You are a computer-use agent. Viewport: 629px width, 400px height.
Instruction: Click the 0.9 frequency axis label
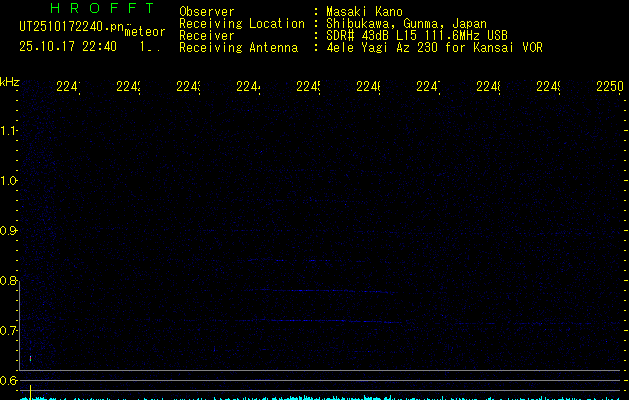(x=8, y=231)
